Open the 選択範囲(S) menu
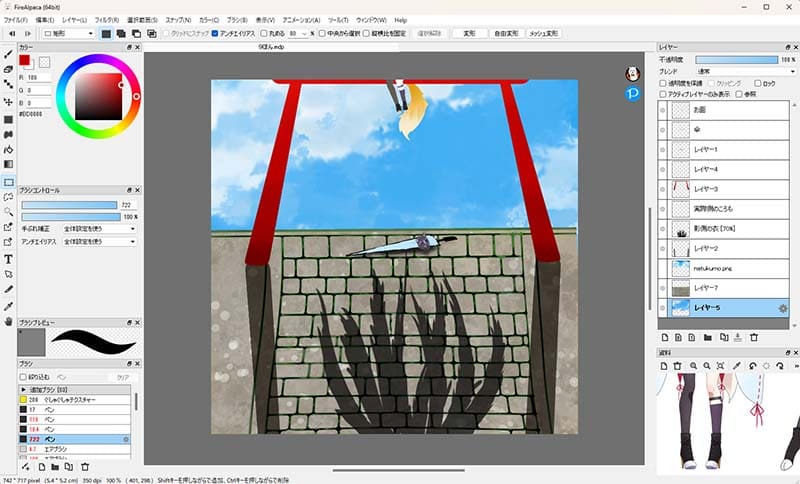 click(x=142, y=20)
